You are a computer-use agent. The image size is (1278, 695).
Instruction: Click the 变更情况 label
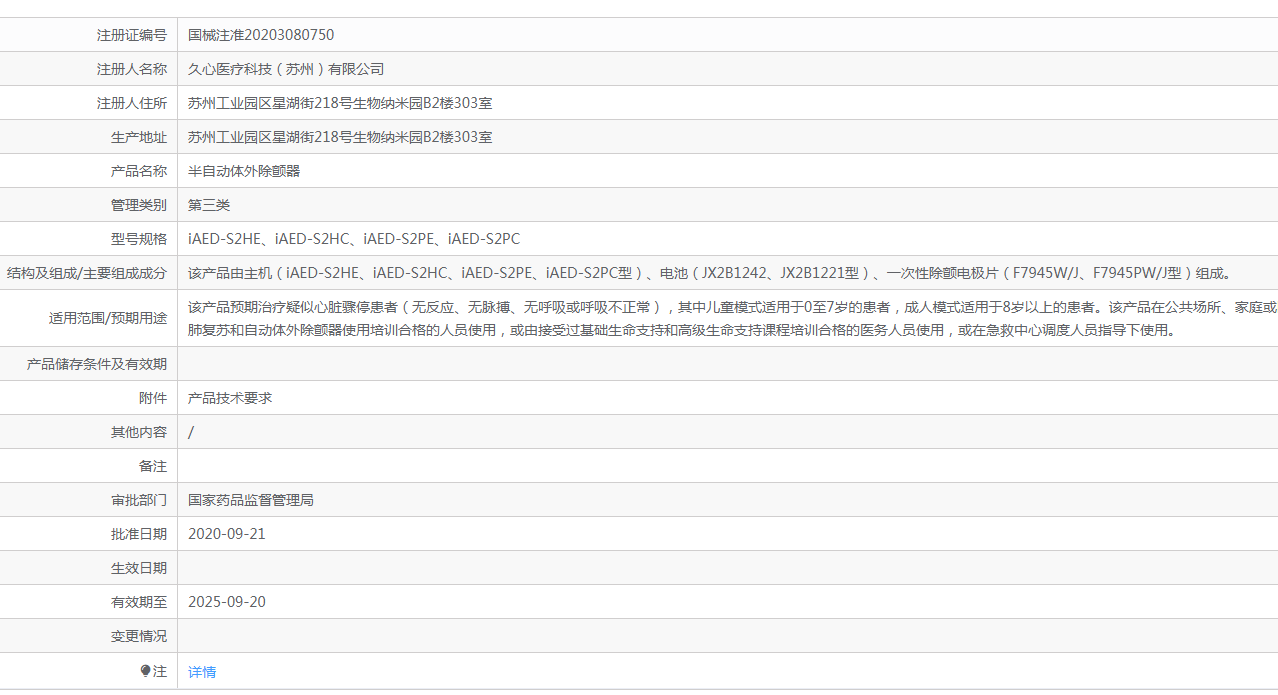tap(139, 636)
